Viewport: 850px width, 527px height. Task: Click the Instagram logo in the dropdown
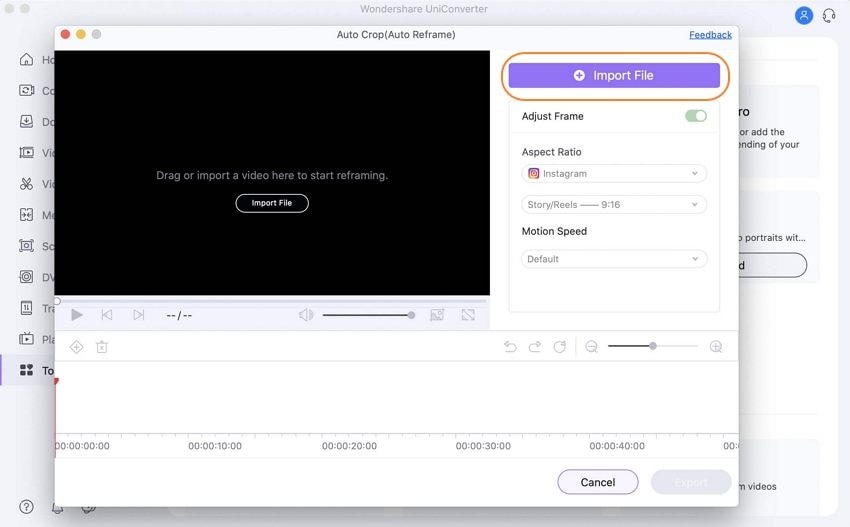click(533, 173)
